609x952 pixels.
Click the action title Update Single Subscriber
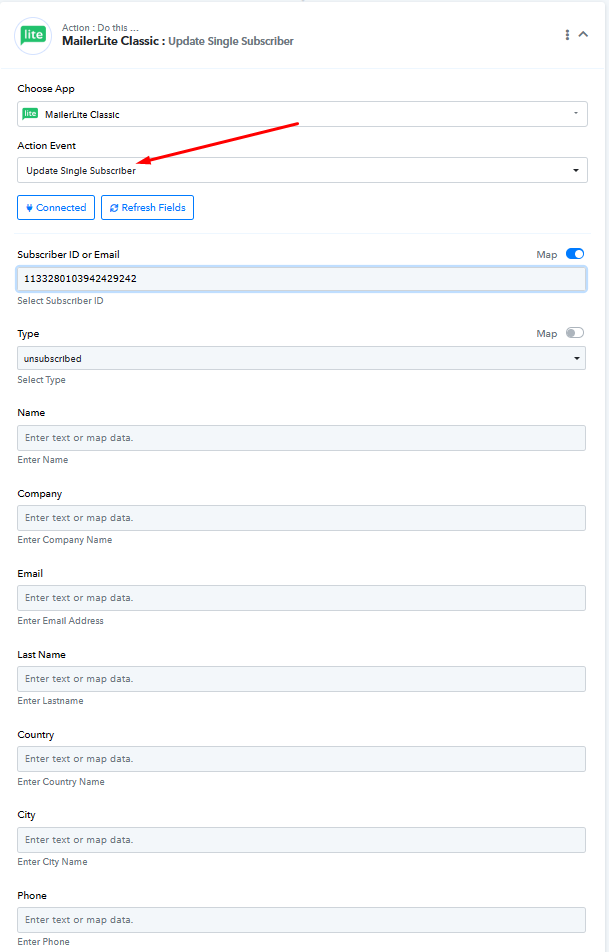(x=230, y=42)
